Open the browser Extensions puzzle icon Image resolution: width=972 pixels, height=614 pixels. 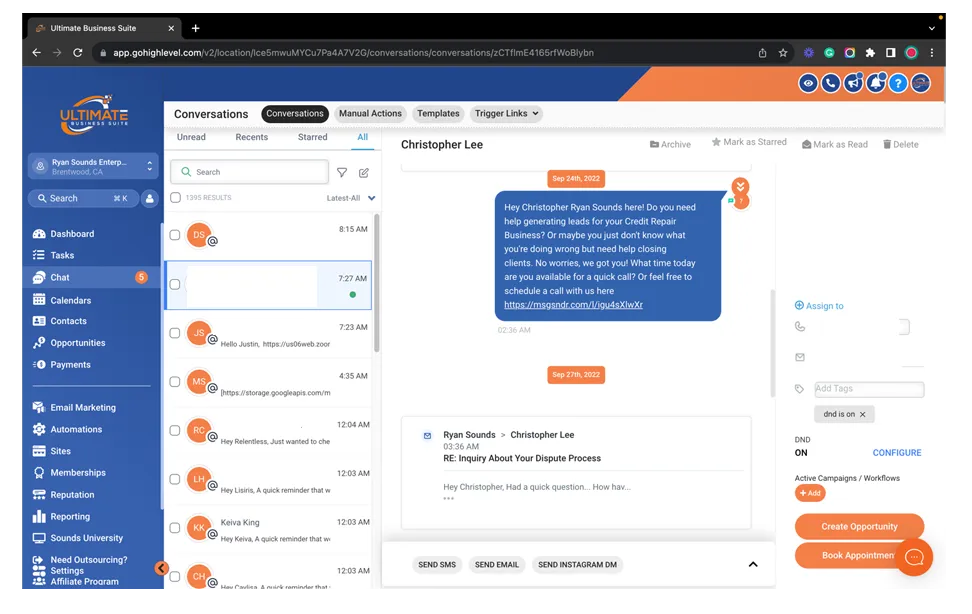(x=870, y=53)
